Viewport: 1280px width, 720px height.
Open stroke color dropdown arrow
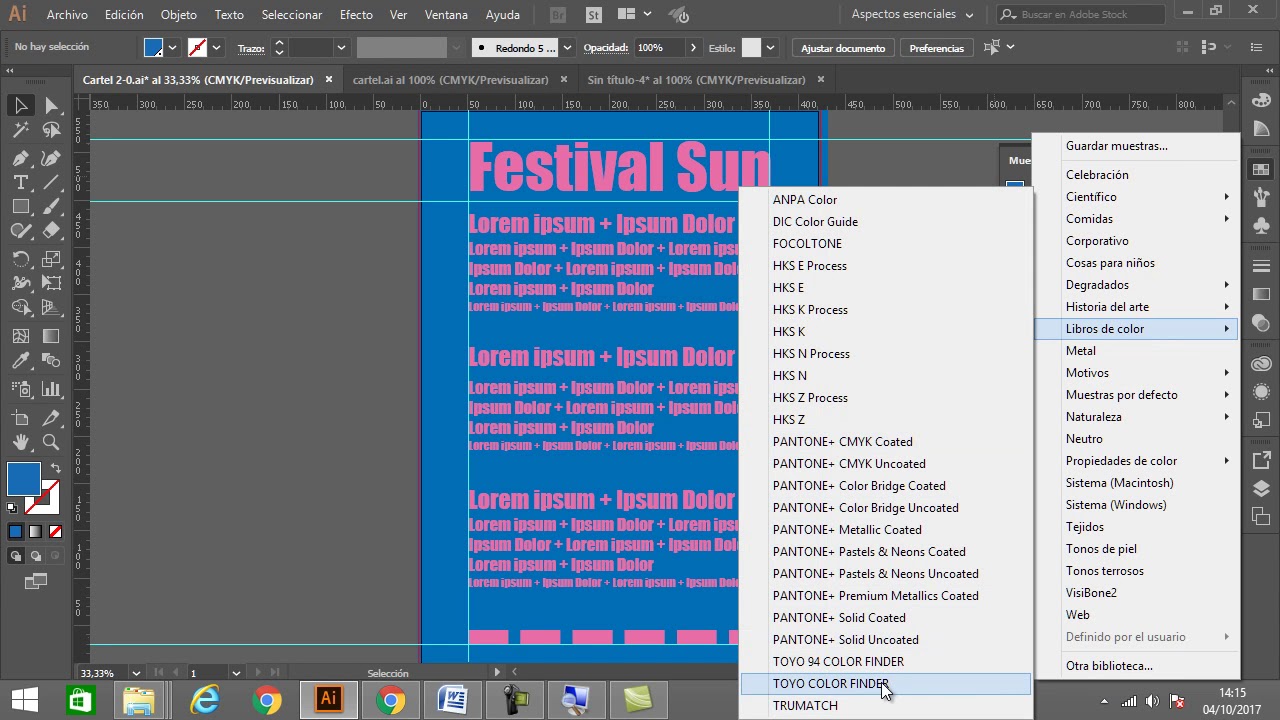[x=216, y=48]
